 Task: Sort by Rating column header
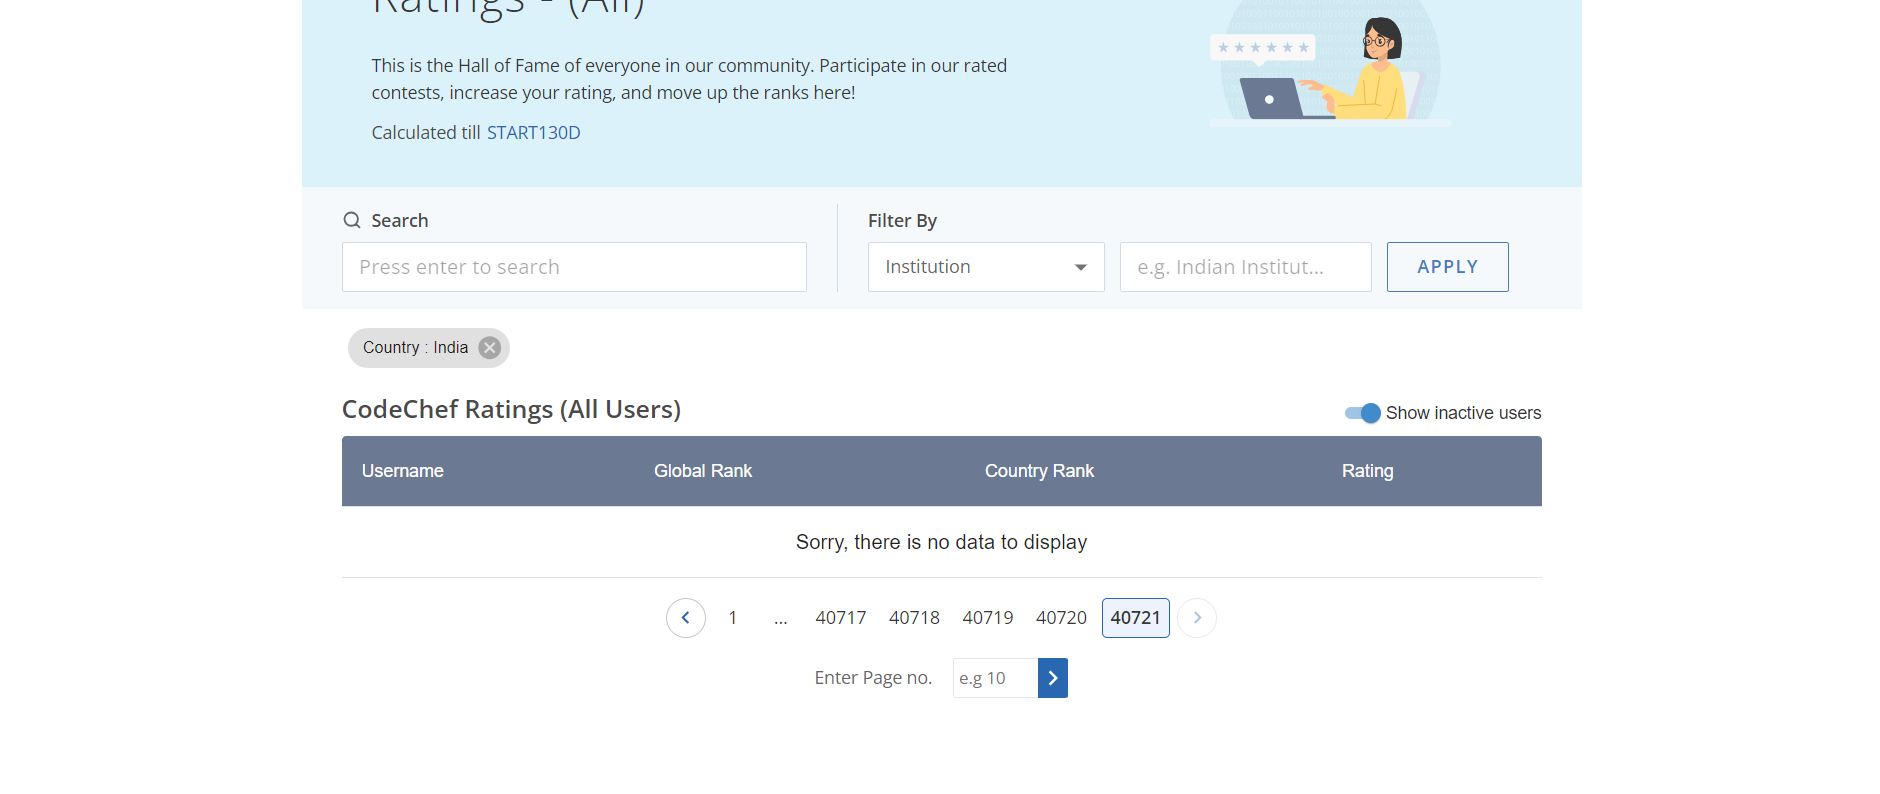pyautogui.click(x=1367, y=471)
